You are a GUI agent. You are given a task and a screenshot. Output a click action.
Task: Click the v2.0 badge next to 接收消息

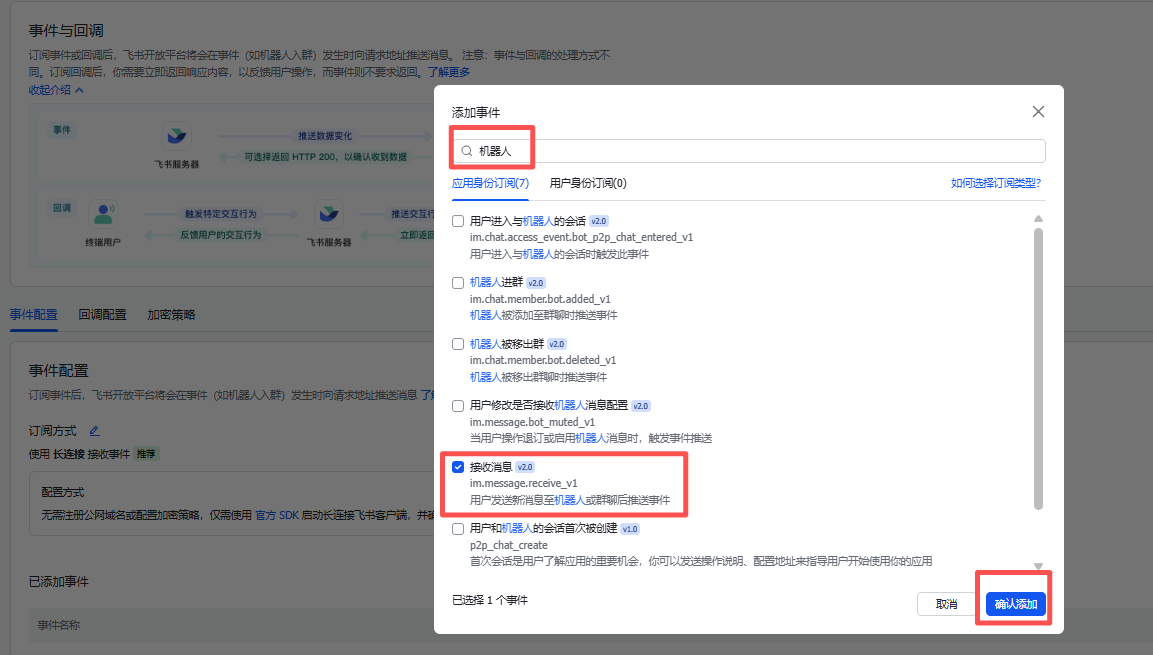pyautogui.click(x=524, y=466)
